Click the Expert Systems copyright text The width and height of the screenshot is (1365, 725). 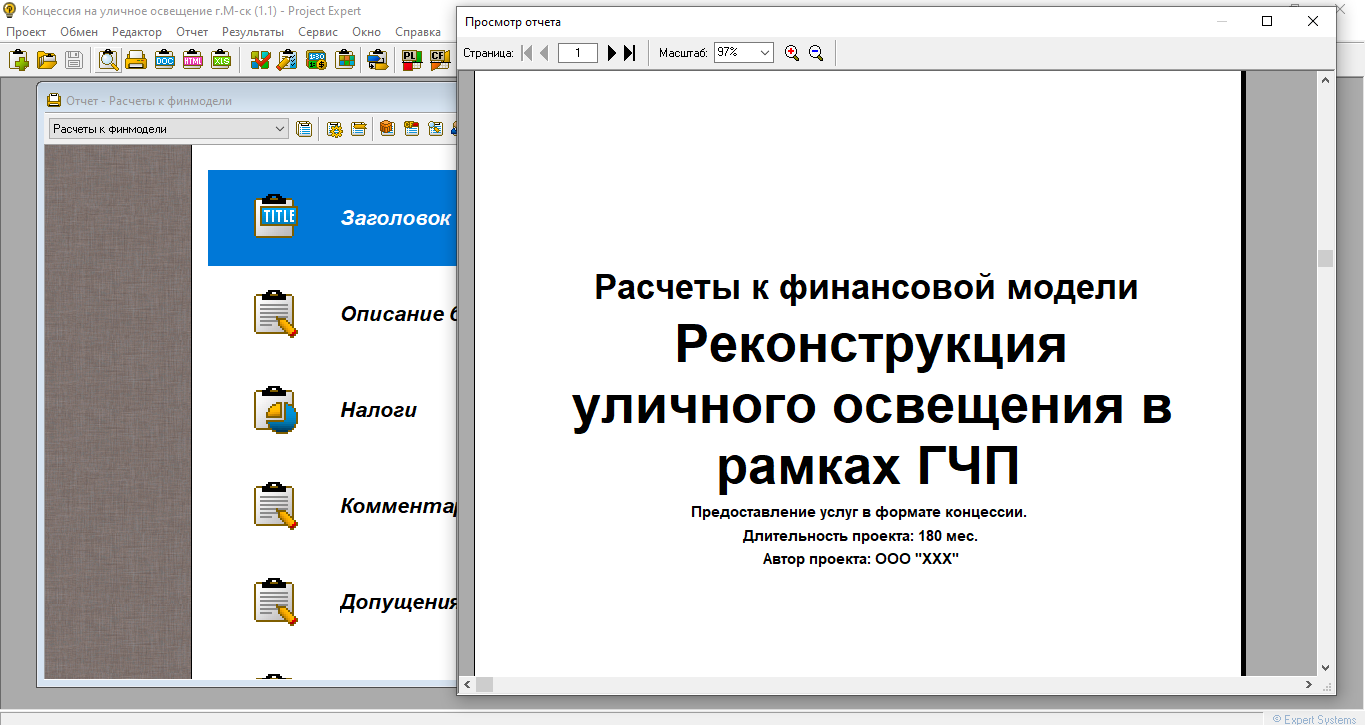(1314, 719)
